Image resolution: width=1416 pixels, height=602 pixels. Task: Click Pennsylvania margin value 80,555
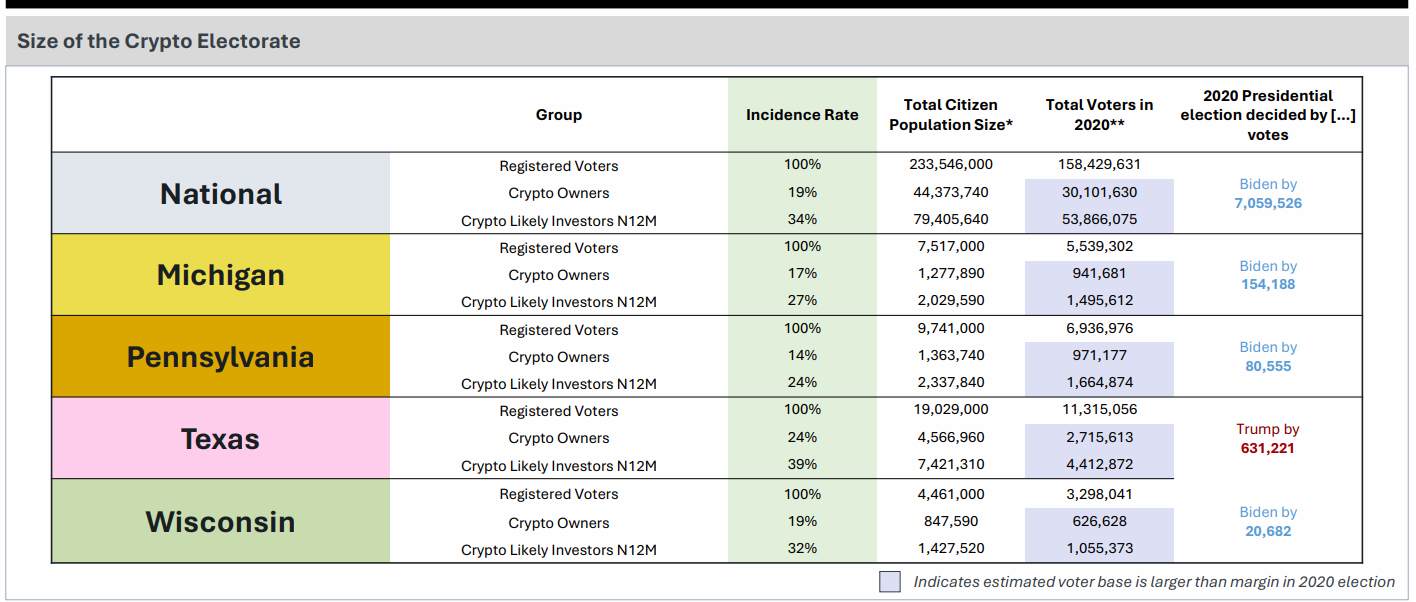pyautogui.click(x=1268, y=366)
